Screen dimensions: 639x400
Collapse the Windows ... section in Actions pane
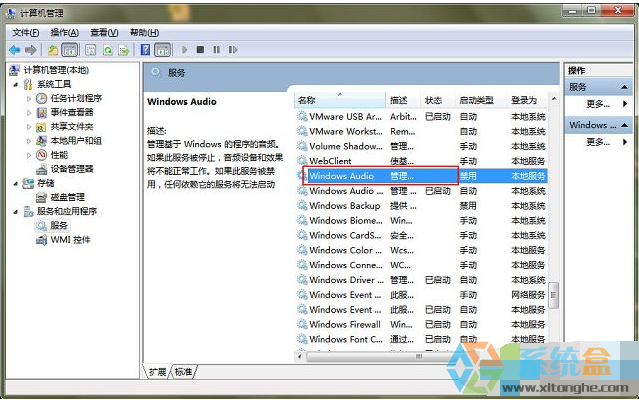click(624, 125)
